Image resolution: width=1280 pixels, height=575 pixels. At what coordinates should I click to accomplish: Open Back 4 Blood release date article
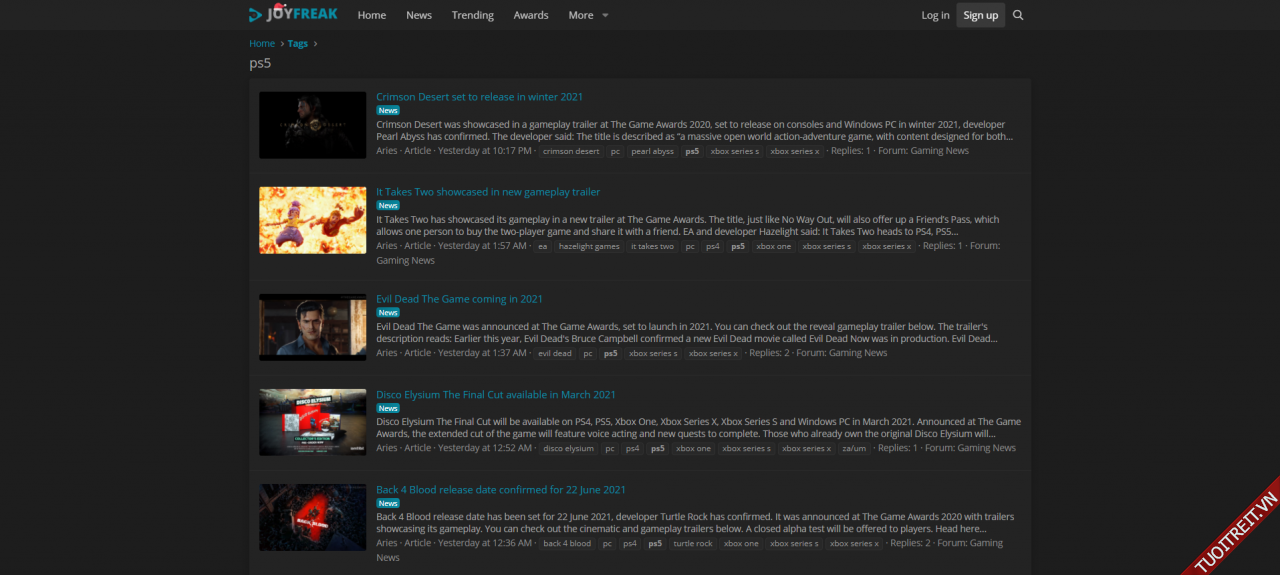[x=501, y=490]
